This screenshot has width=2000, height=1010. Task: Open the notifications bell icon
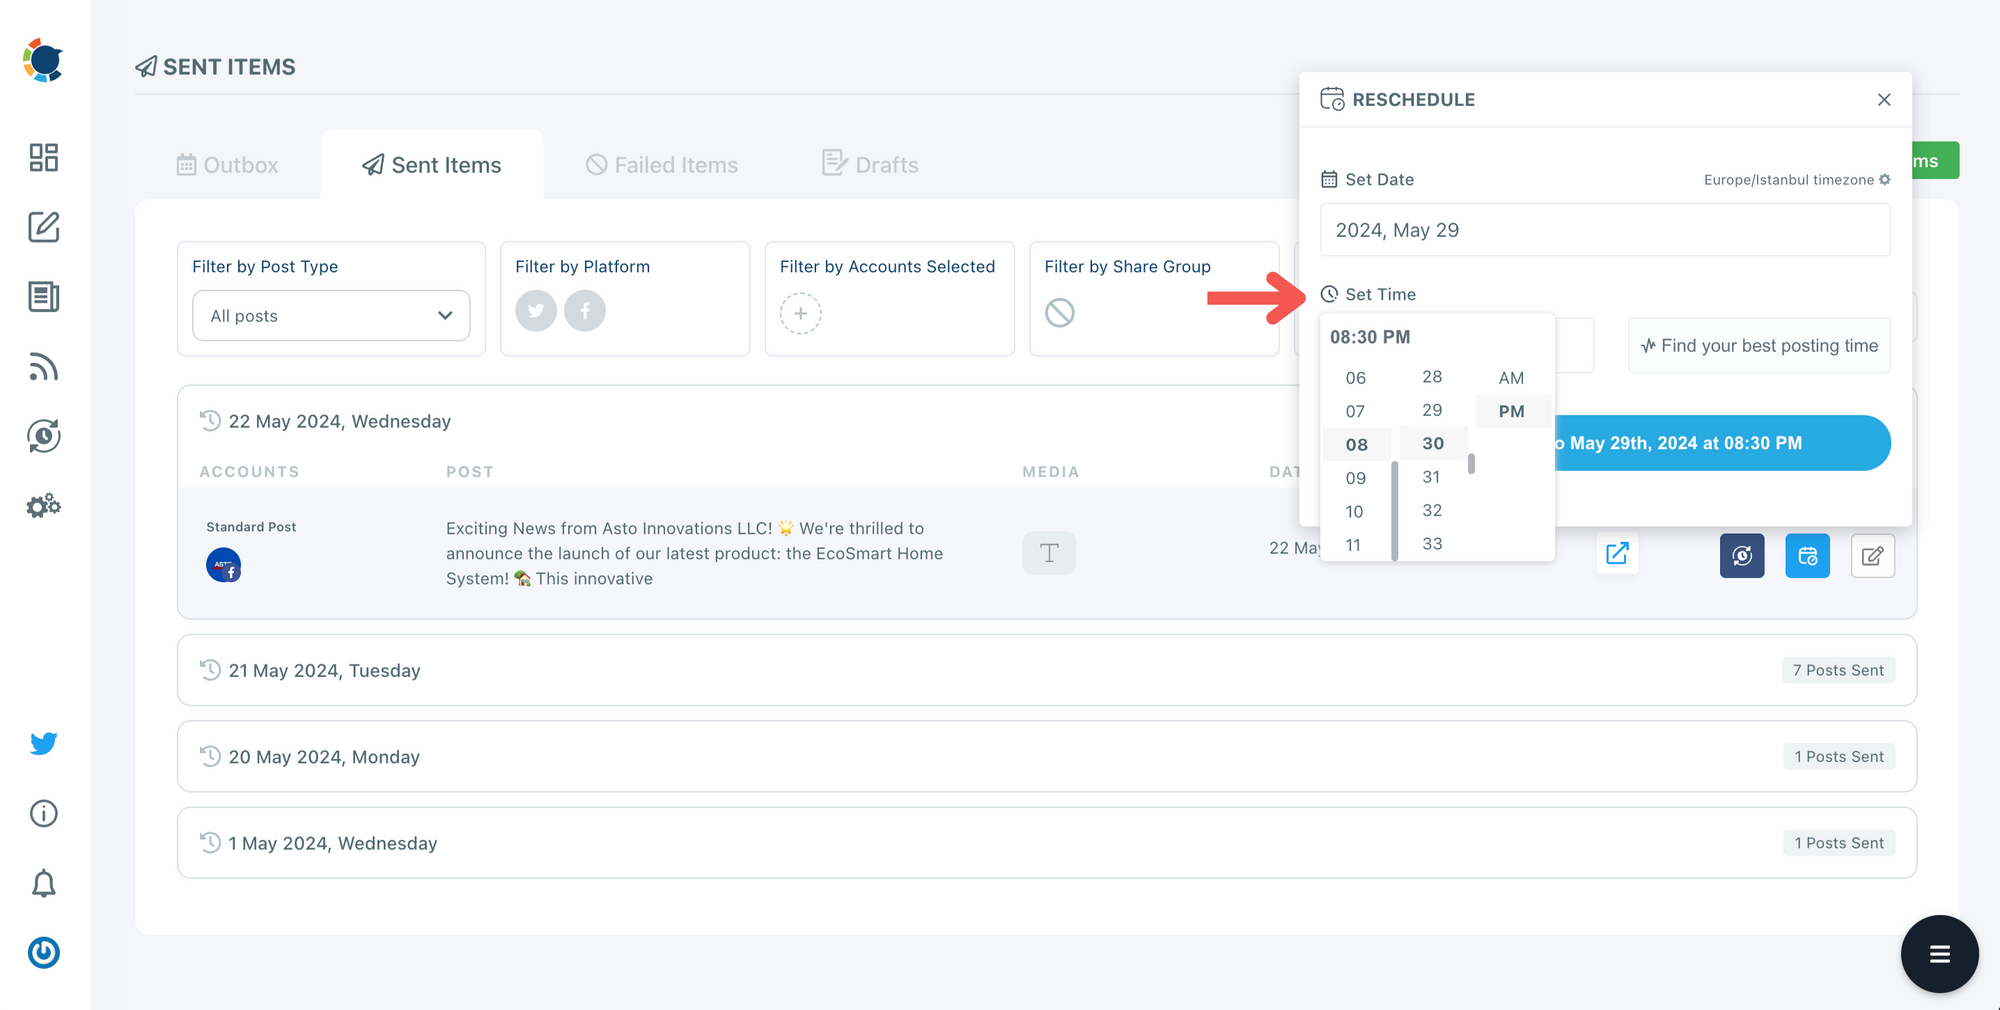point(44,883)
